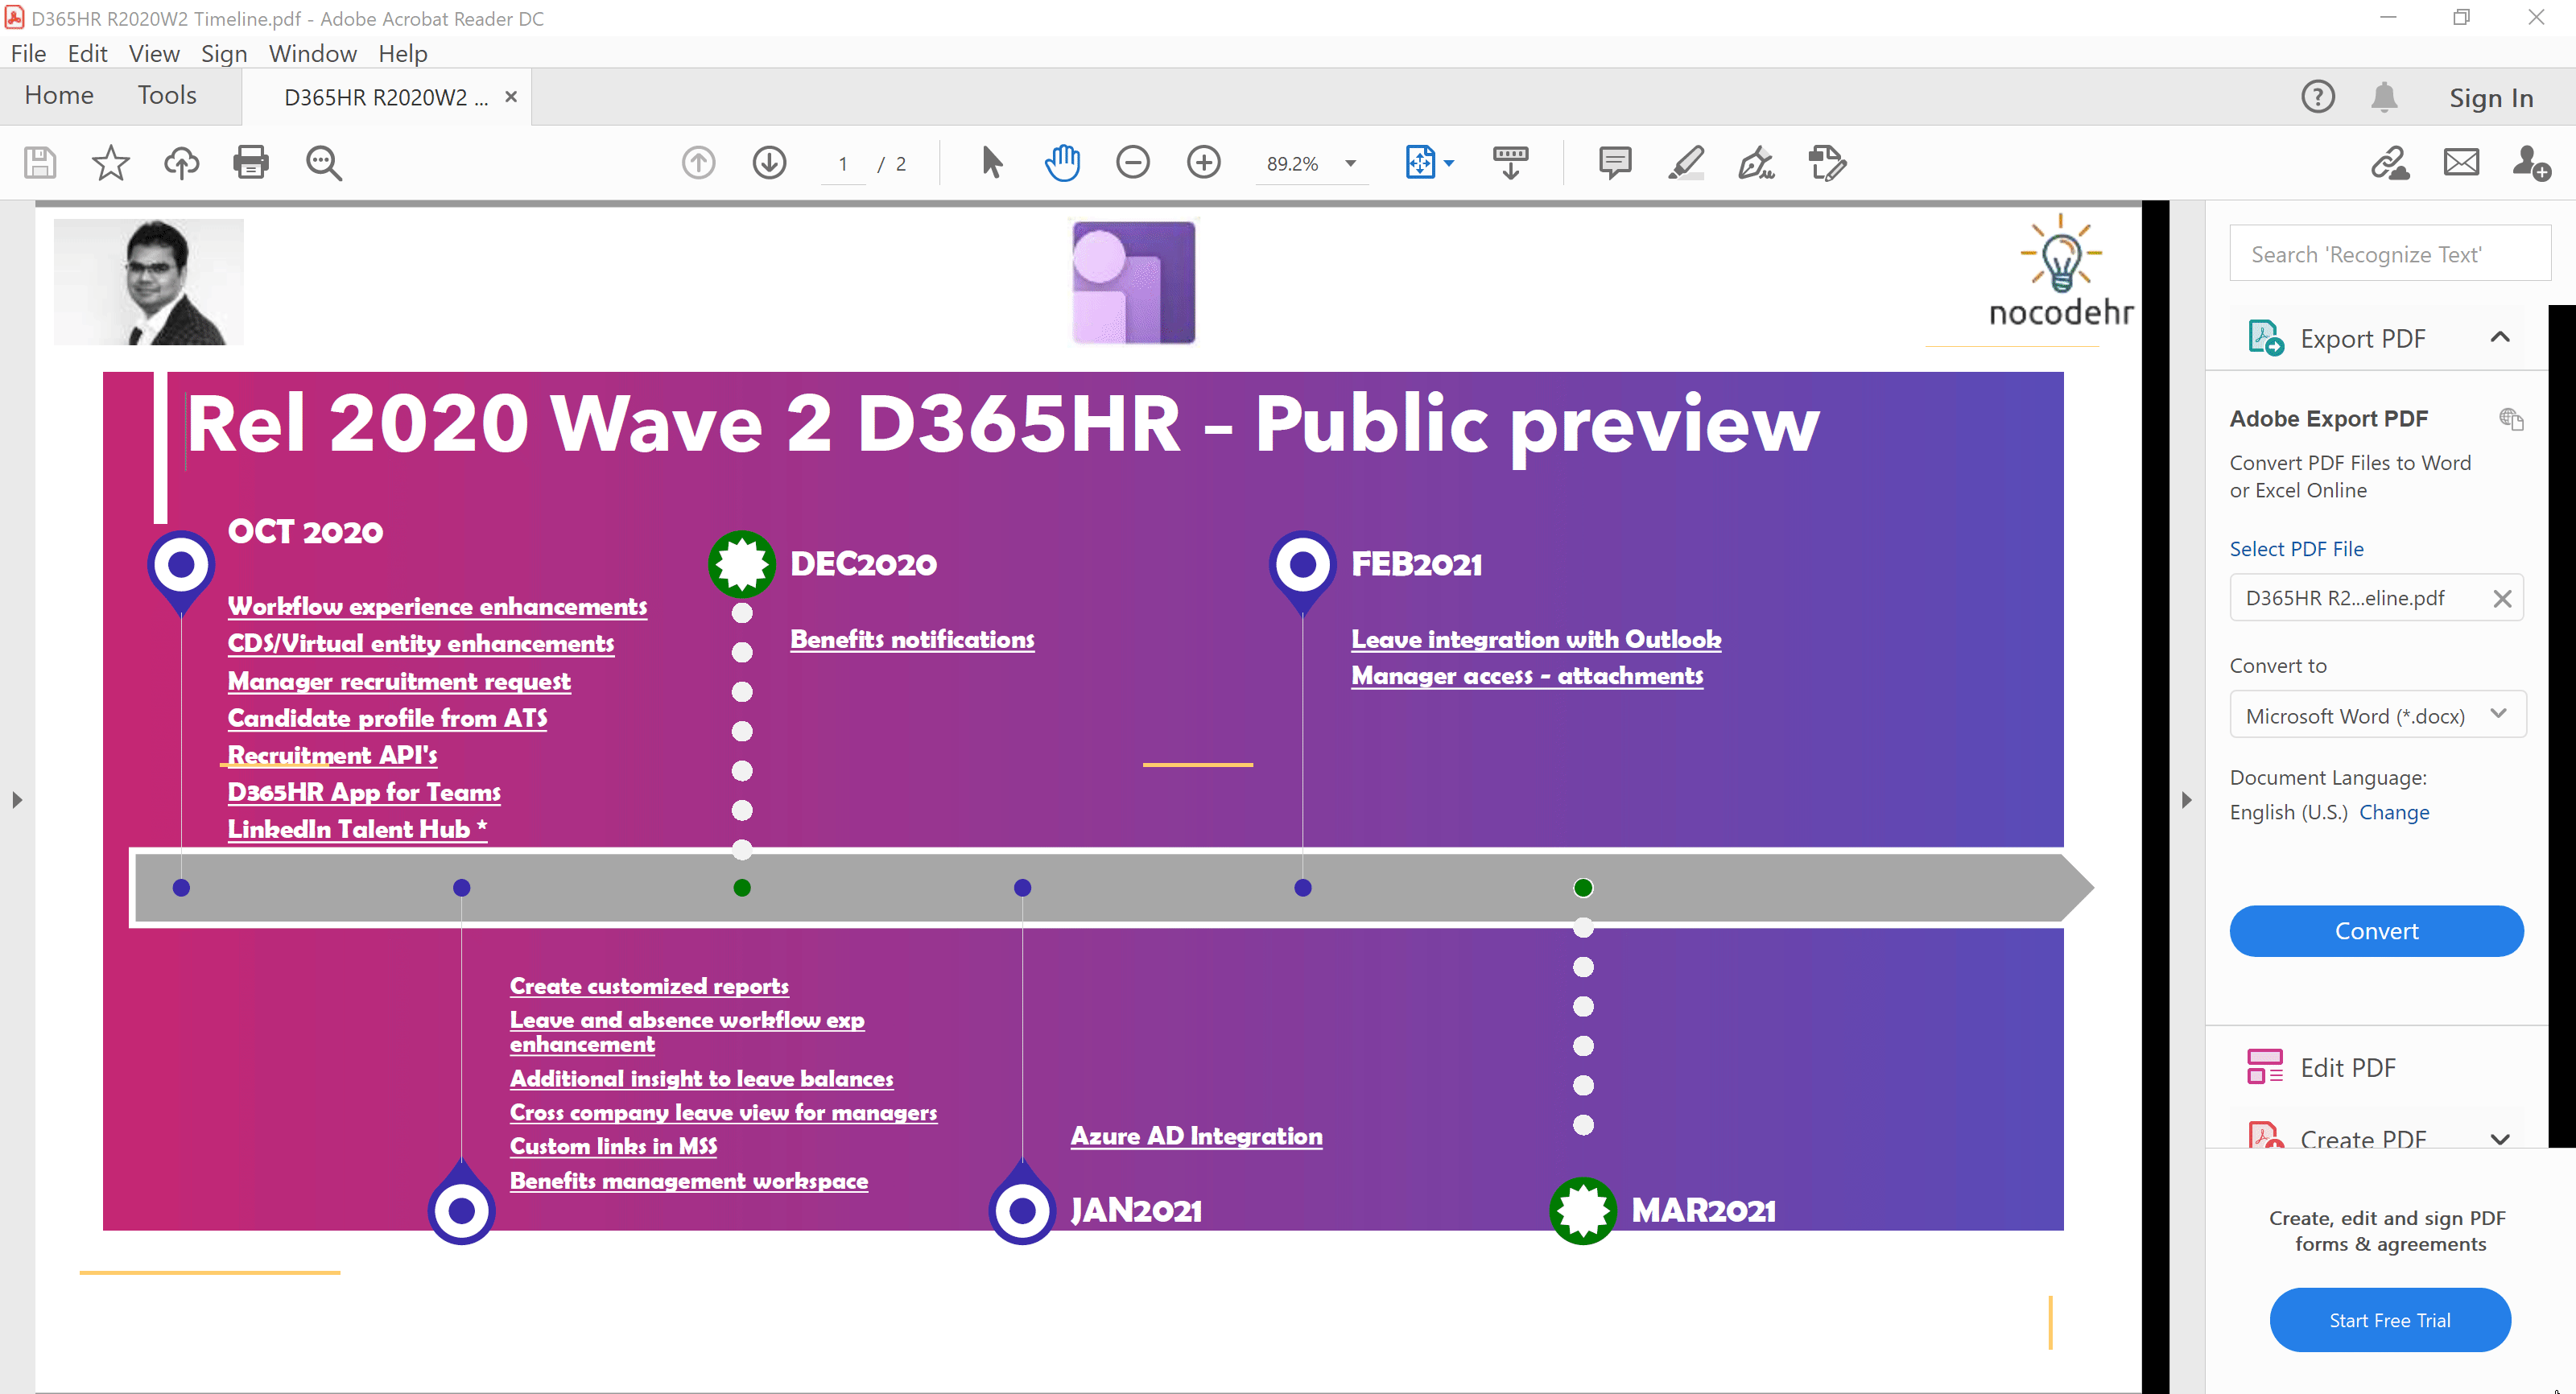Viewport: 2576px width, 1394px height.
Task: Activate the Hand pan tool
Action: [1062, 162]
